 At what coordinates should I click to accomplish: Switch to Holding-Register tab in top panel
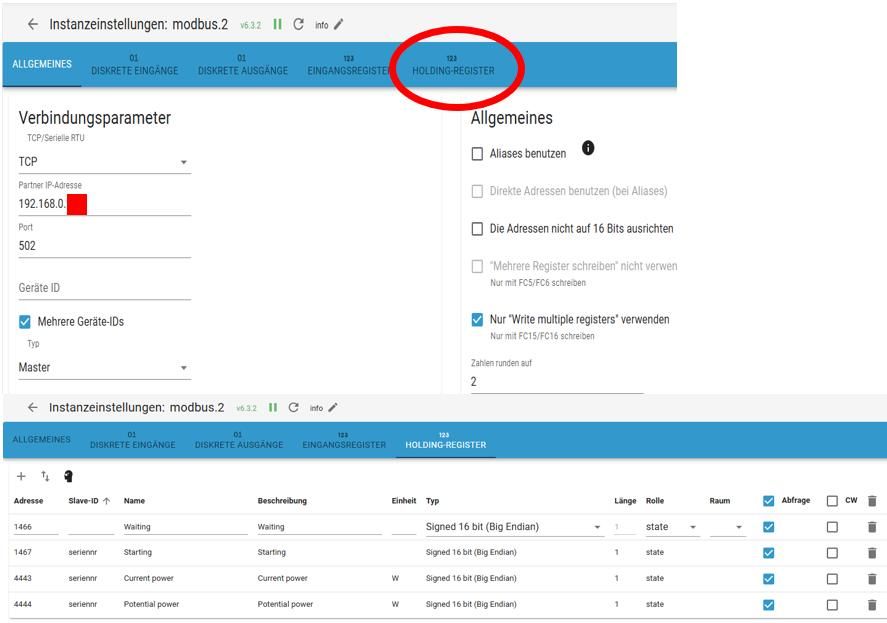coord(453,64)
